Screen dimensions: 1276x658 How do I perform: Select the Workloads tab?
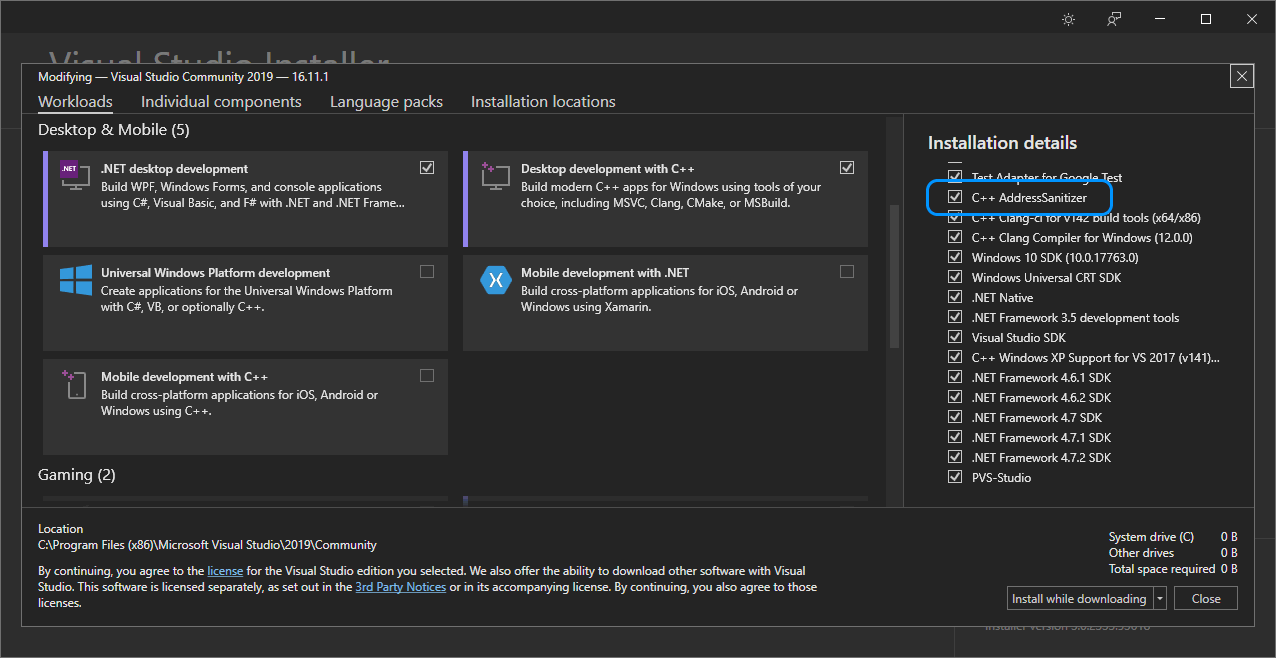point(75,102)
